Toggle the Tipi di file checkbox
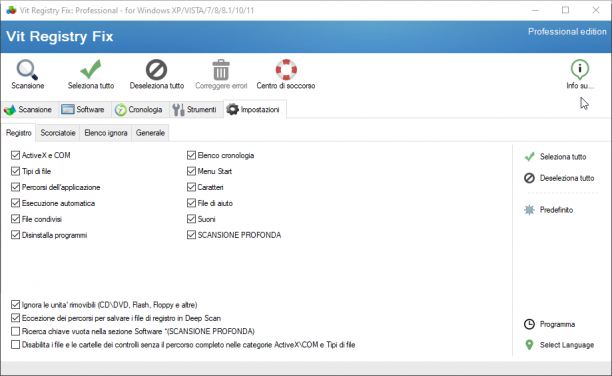Screen dimensions: 612x376 pos(15,171)
